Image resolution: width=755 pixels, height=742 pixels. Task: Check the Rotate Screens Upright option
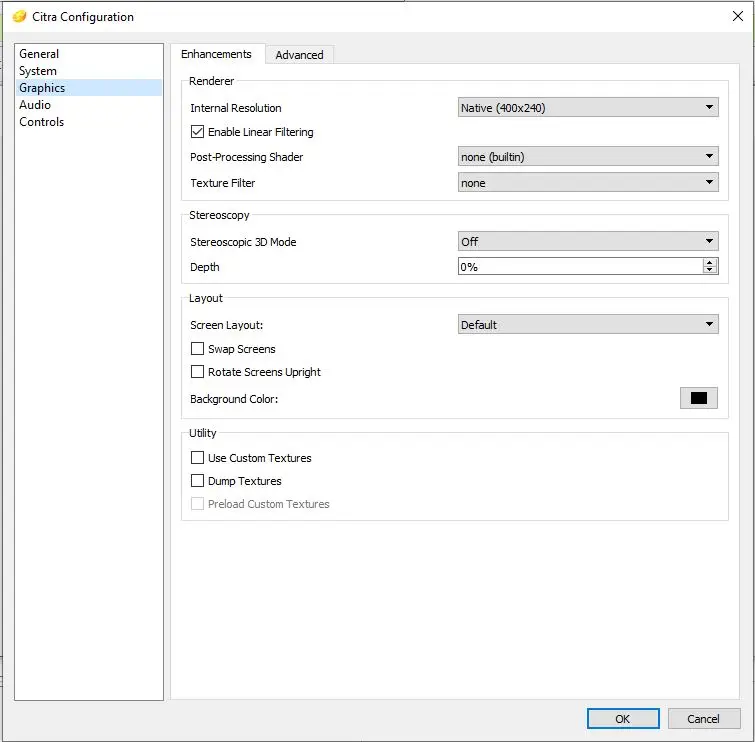197,372
